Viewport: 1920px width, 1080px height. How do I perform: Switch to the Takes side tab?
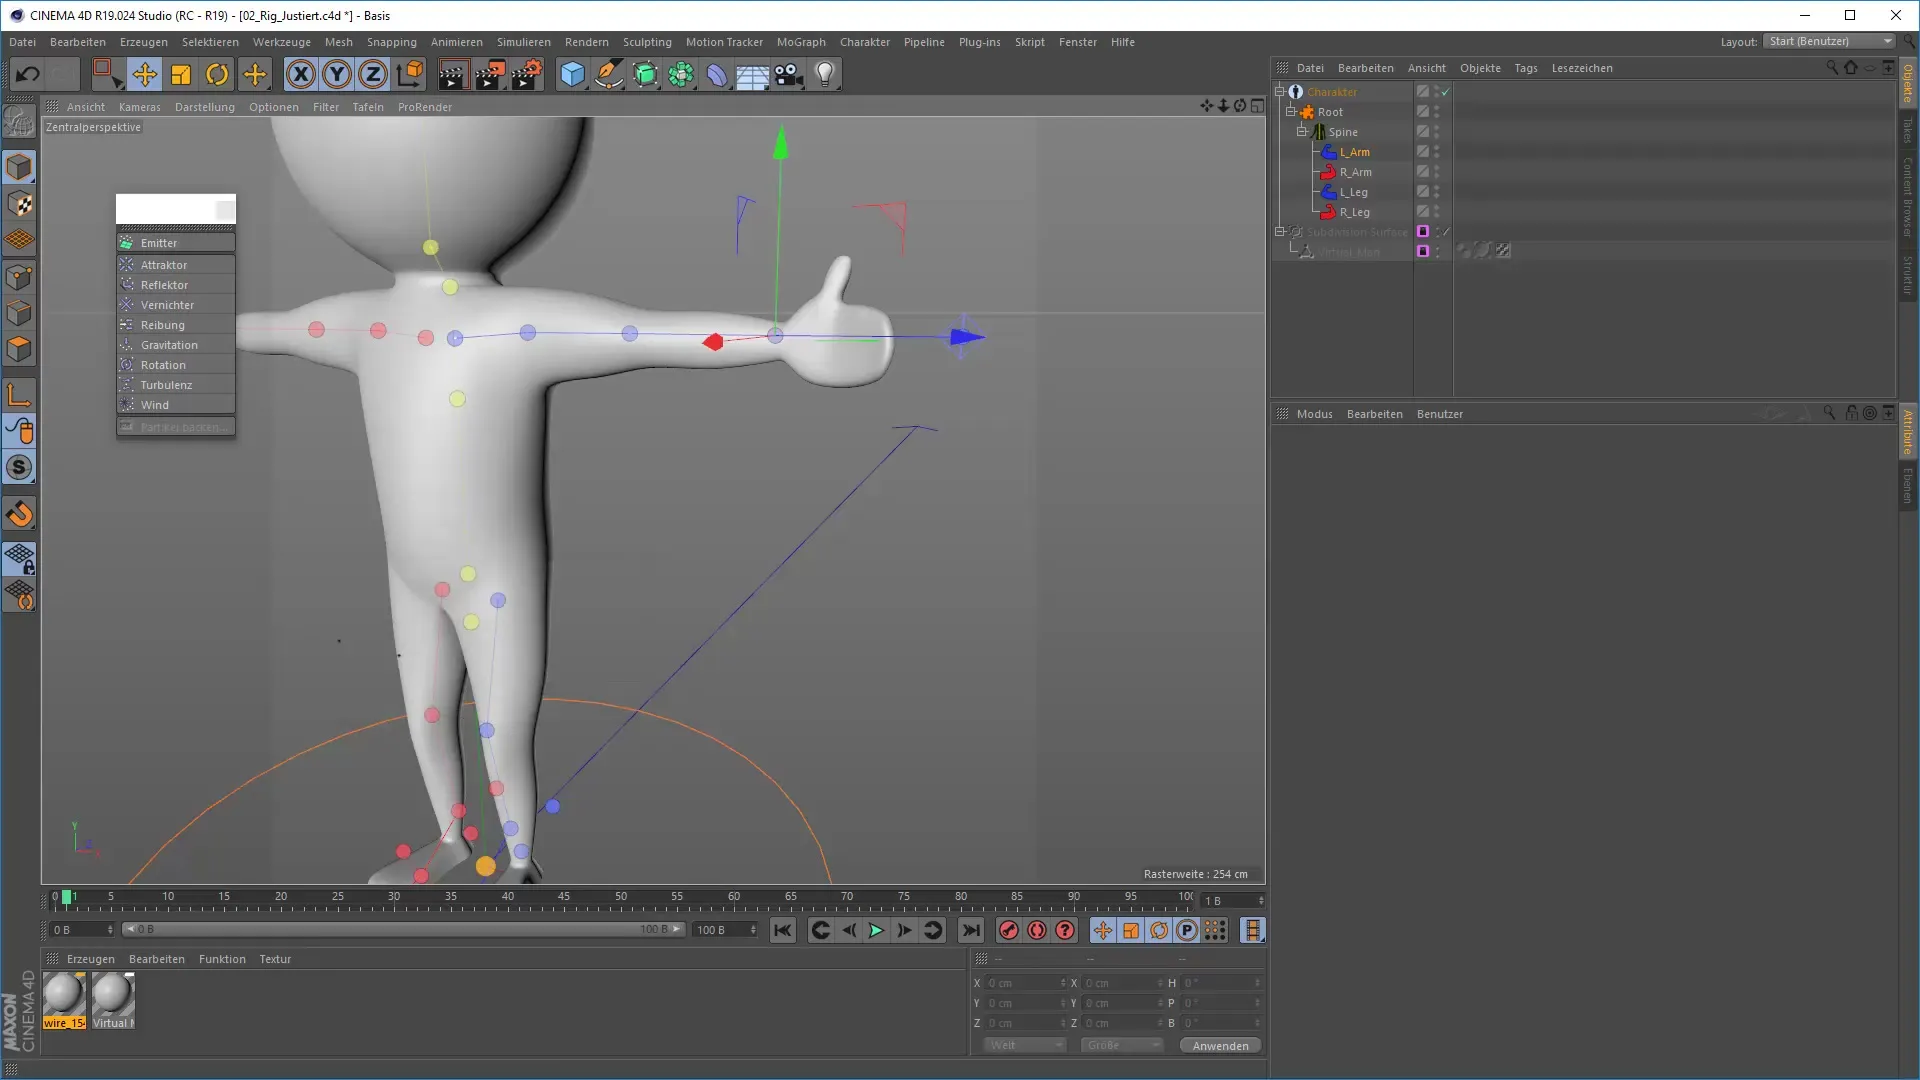[x=1908, y=130]
